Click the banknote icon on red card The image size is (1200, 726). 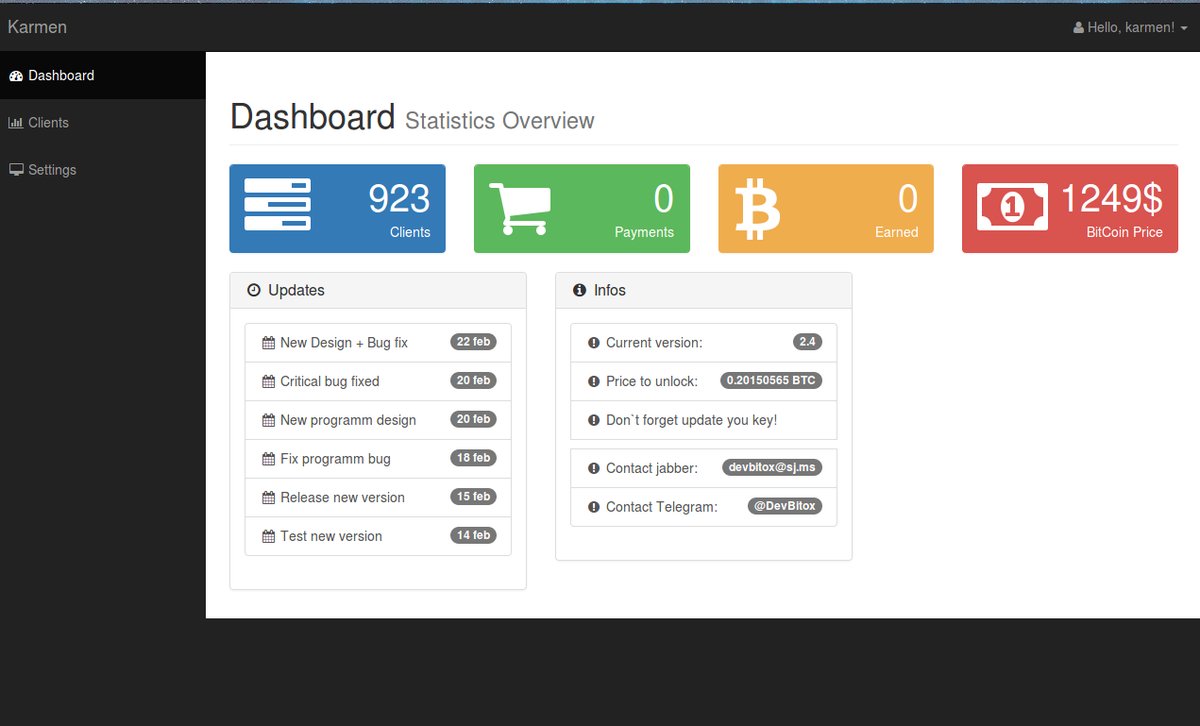tap(1012, 207)
